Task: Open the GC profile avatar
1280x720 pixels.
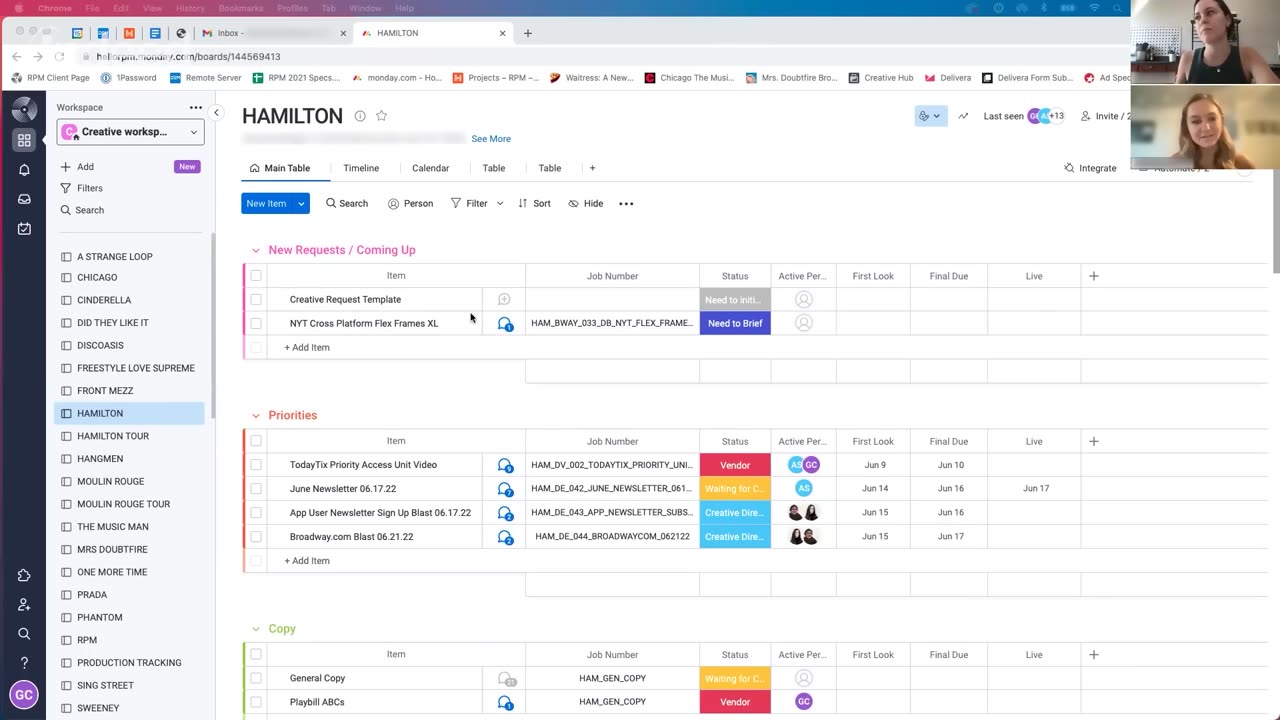Action: 24,695
